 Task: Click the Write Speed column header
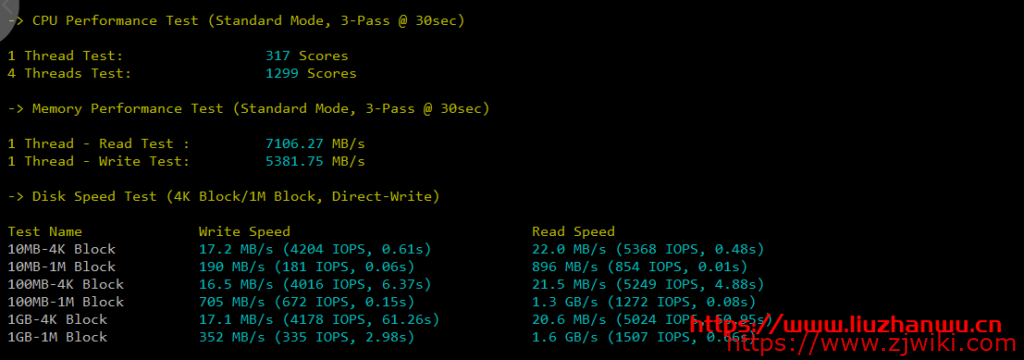tap(244, 232)
